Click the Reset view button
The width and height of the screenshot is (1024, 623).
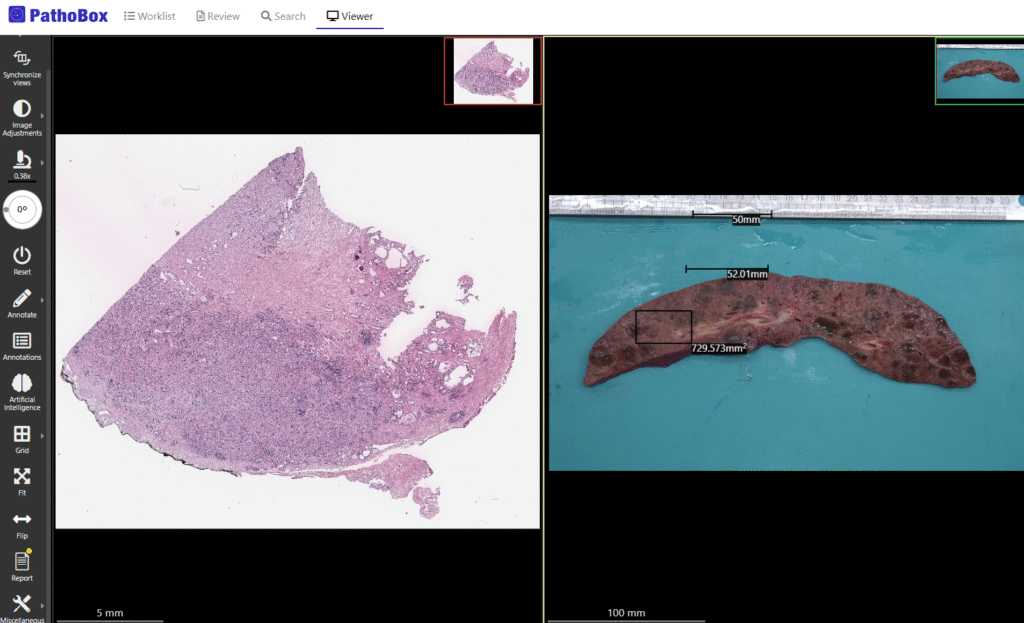(x=22, y=255)
